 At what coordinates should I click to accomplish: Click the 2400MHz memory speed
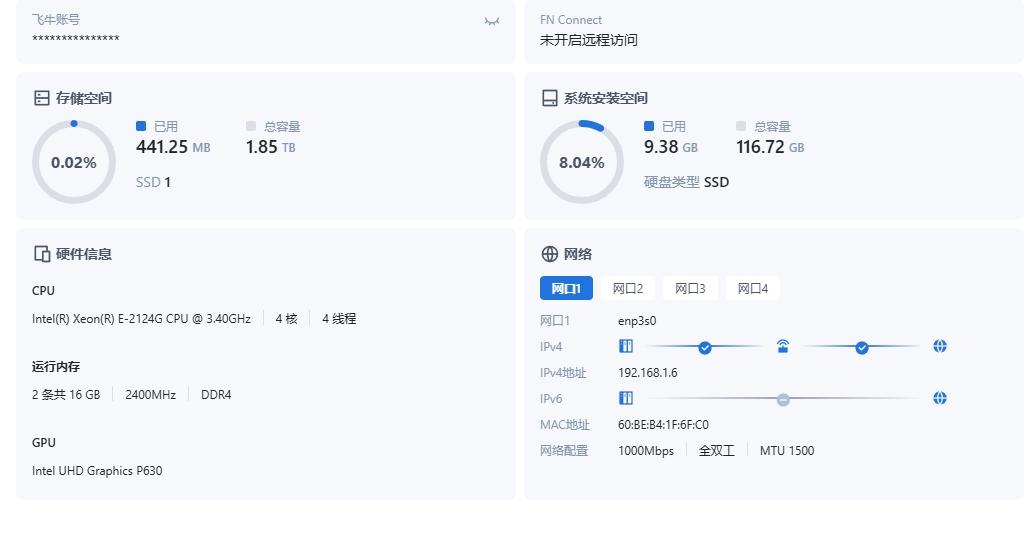150,394
